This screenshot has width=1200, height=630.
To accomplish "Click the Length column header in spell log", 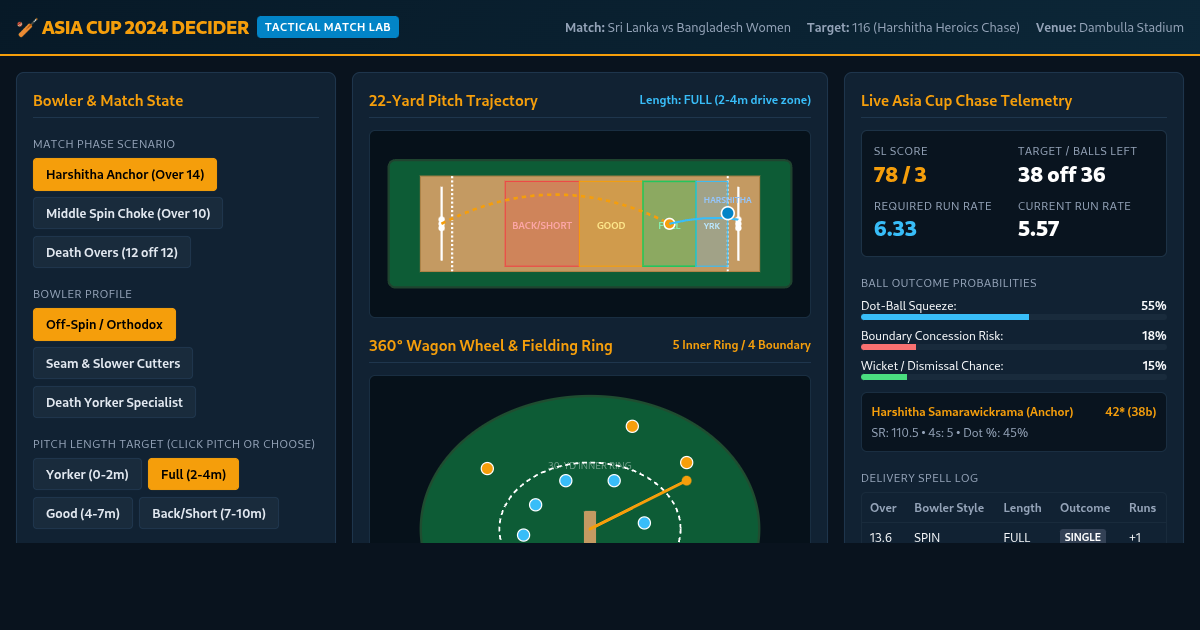I will coord(1022,508).
